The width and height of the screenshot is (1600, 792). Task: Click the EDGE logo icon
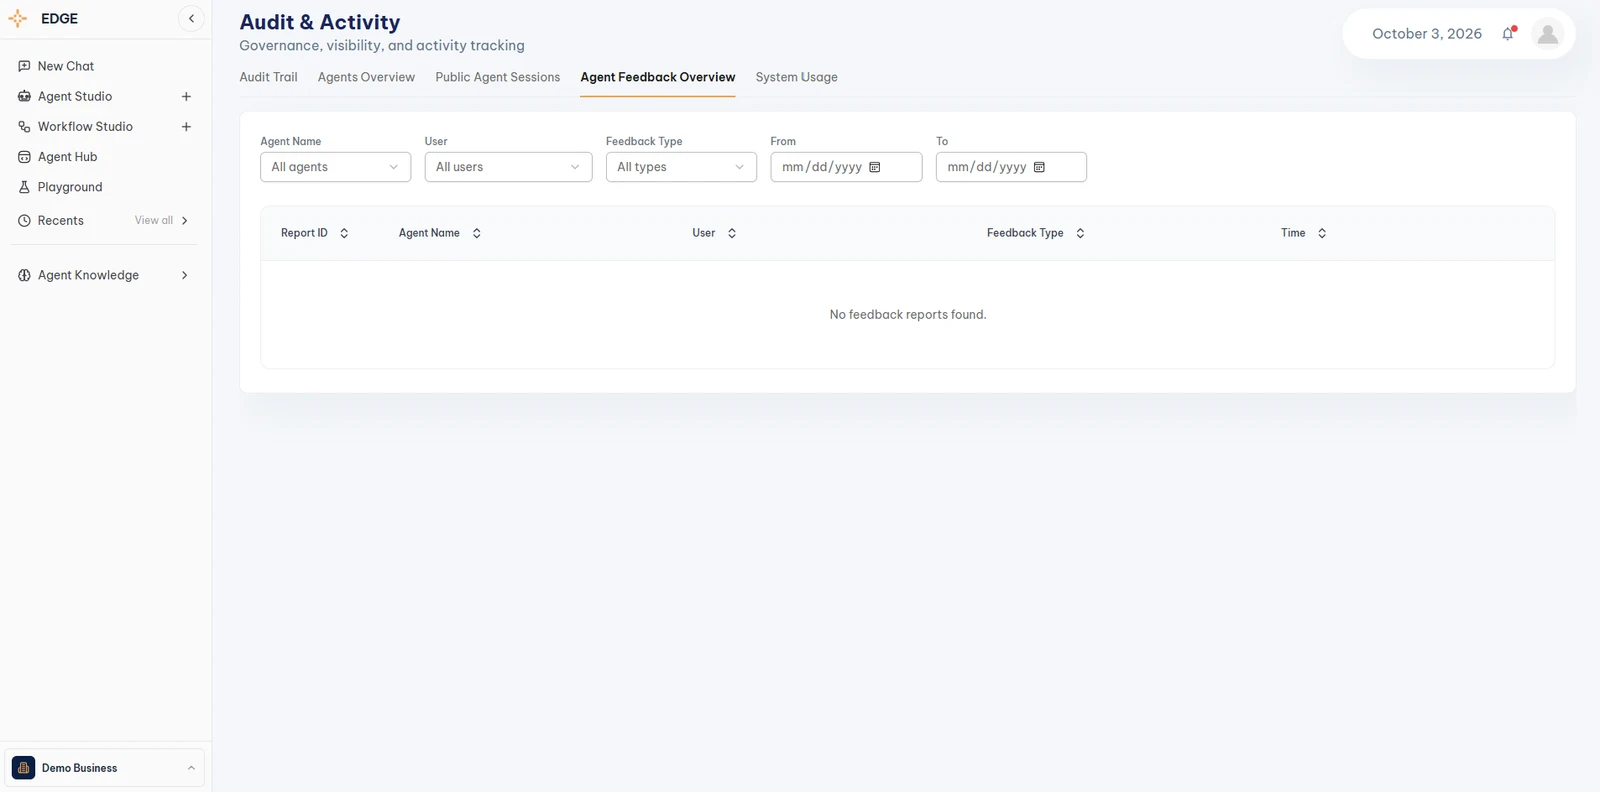(18, 19)
